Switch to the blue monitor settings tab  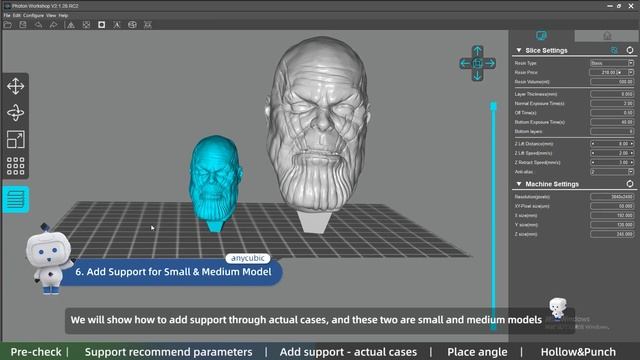(541, 36)
